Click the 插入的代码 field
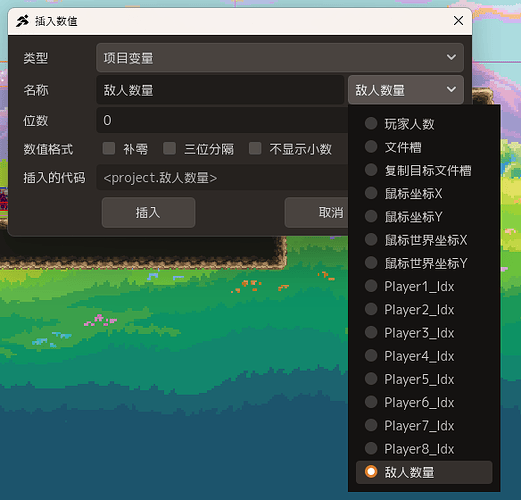This screenshot has width=521, height=500. [222, 177]
